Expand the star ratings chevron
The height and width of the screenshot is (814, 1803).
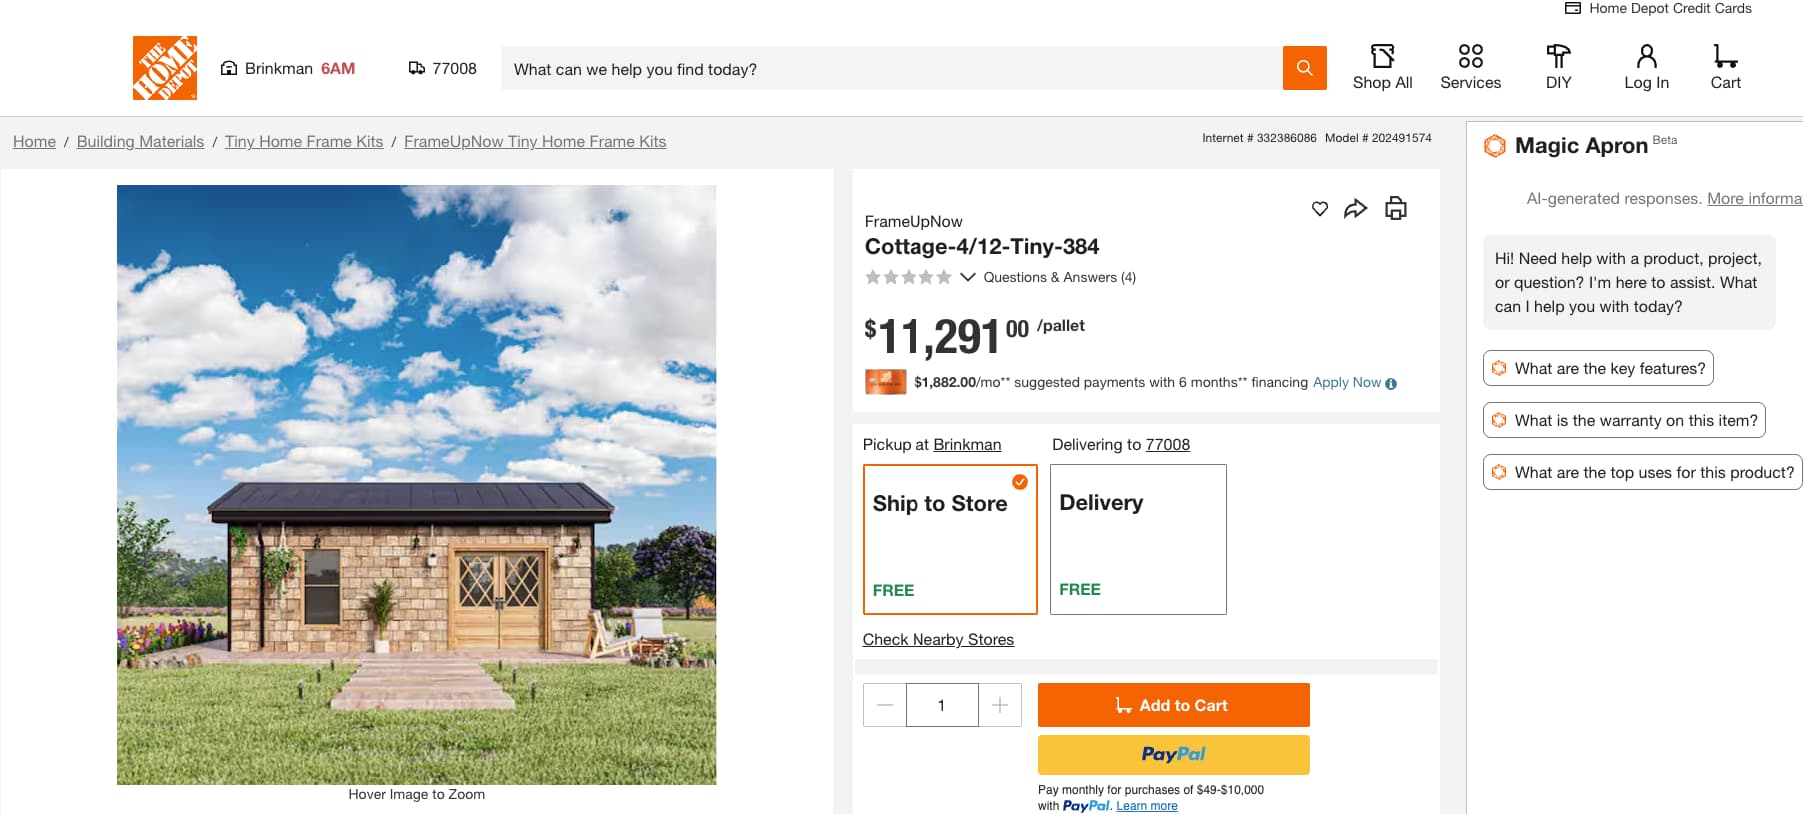[967, 277]
